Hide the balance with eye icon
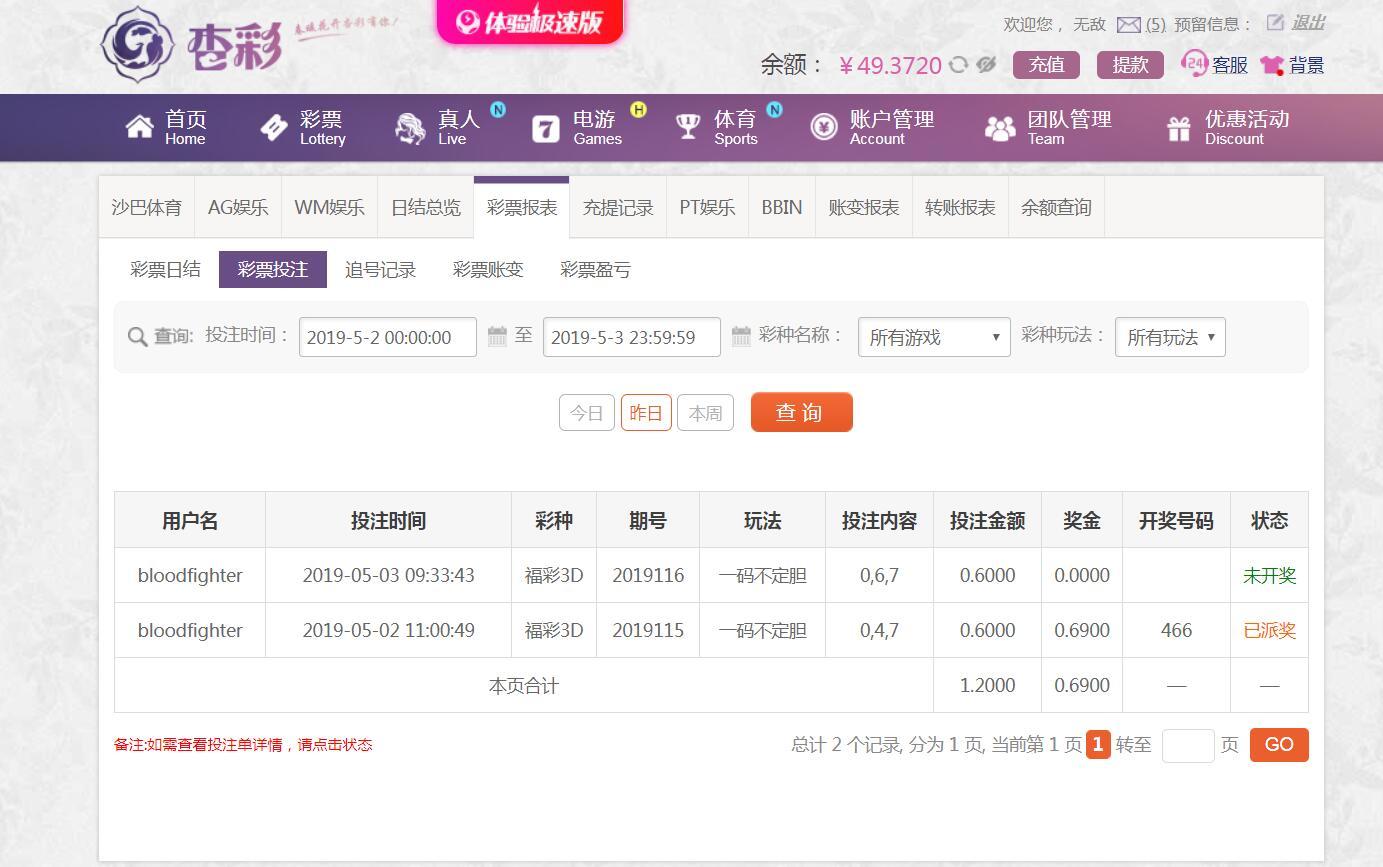The width and height of the screenshot is (1383, 867). (x=986, y=65)
